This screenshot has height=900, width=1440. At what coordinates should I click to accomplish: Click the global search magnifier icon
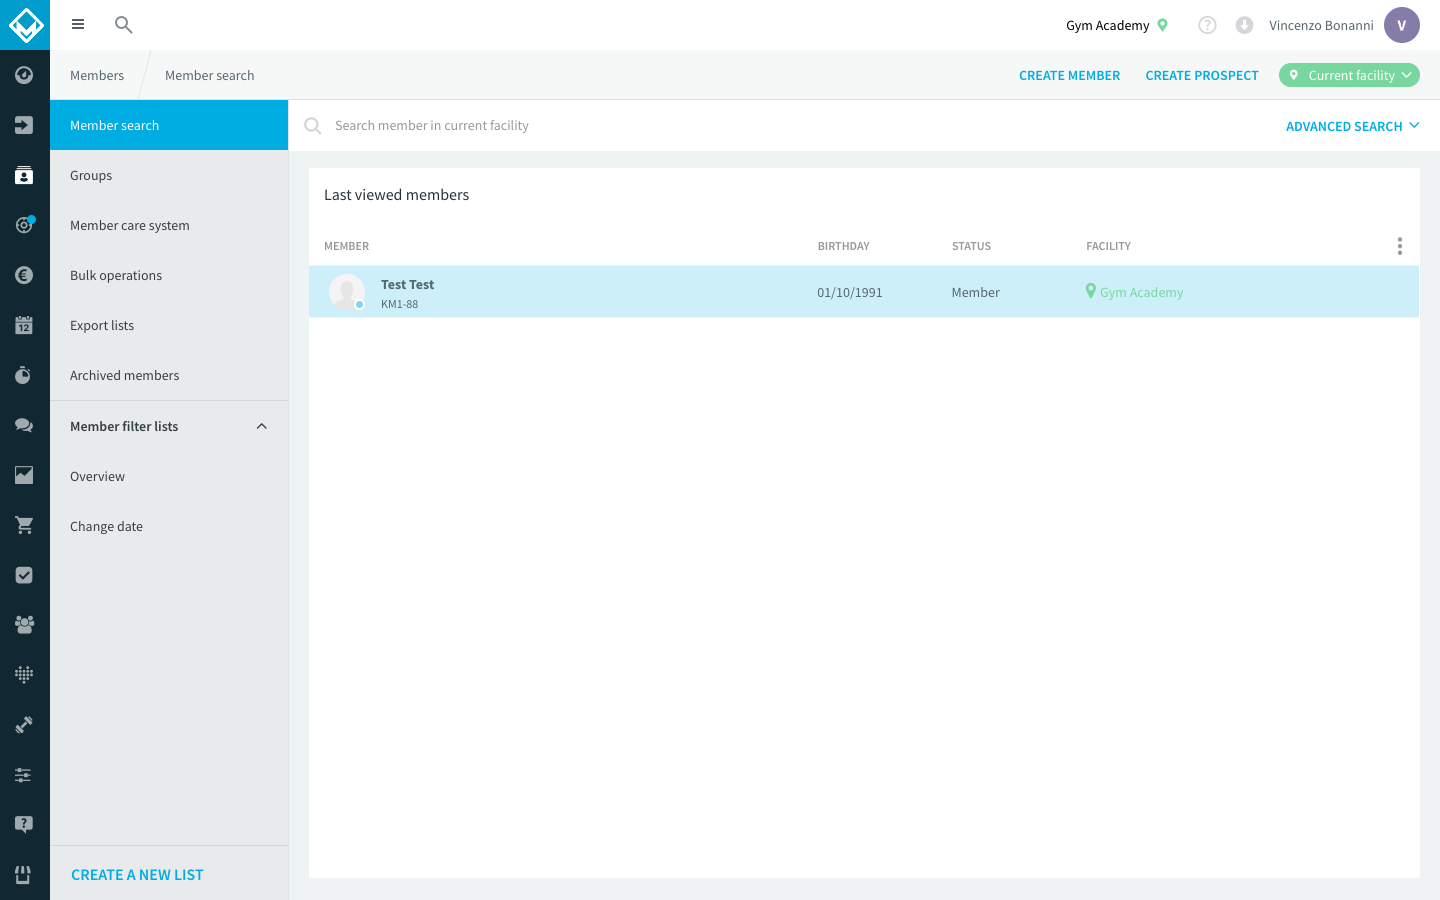point(124,25)
